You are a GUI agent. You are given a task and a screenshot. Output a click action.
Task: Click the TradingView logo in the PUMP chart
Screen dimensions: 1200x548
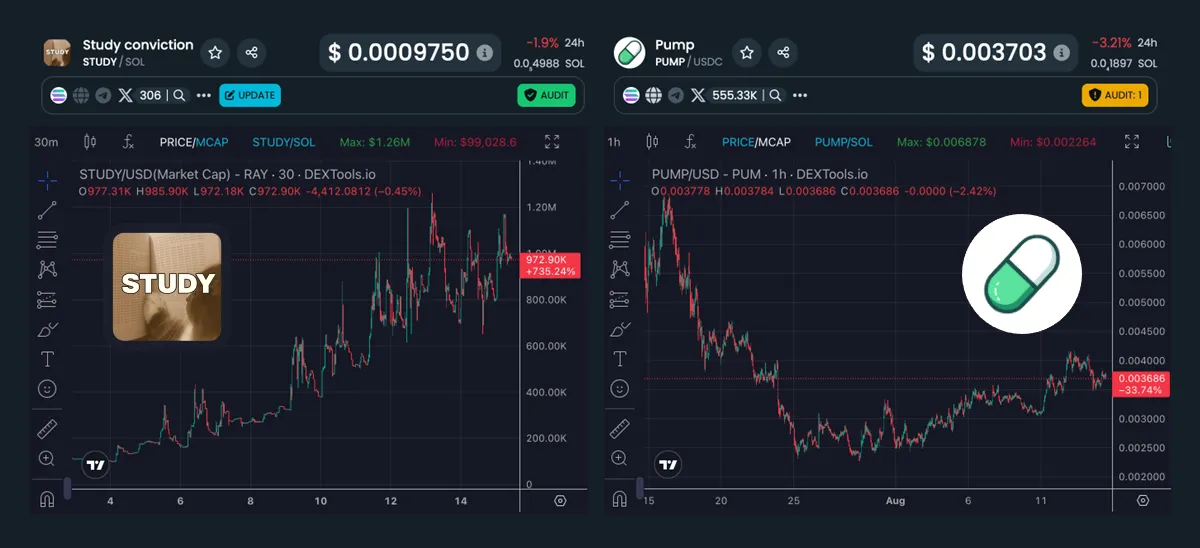coord(668,465)
